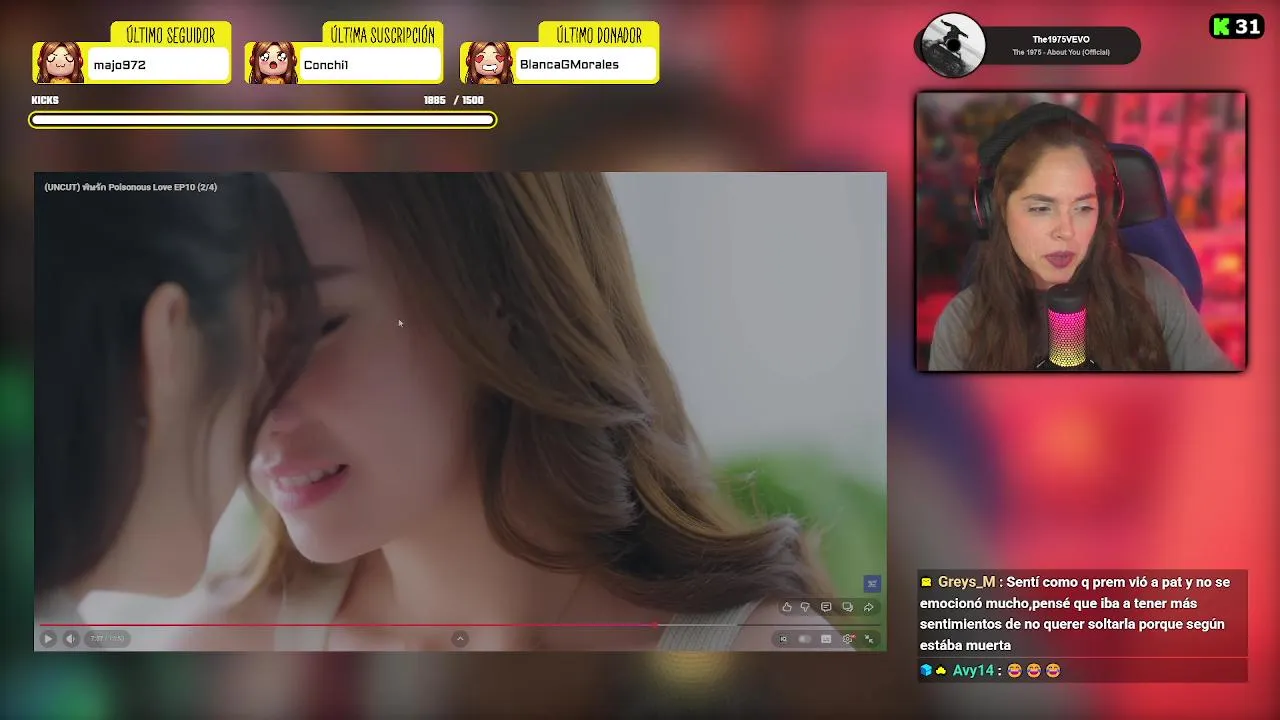This screenshot has width=1280, height=720.
Task: Click latest subscriber name Conchi1
Action: click(x=326, y=65)
